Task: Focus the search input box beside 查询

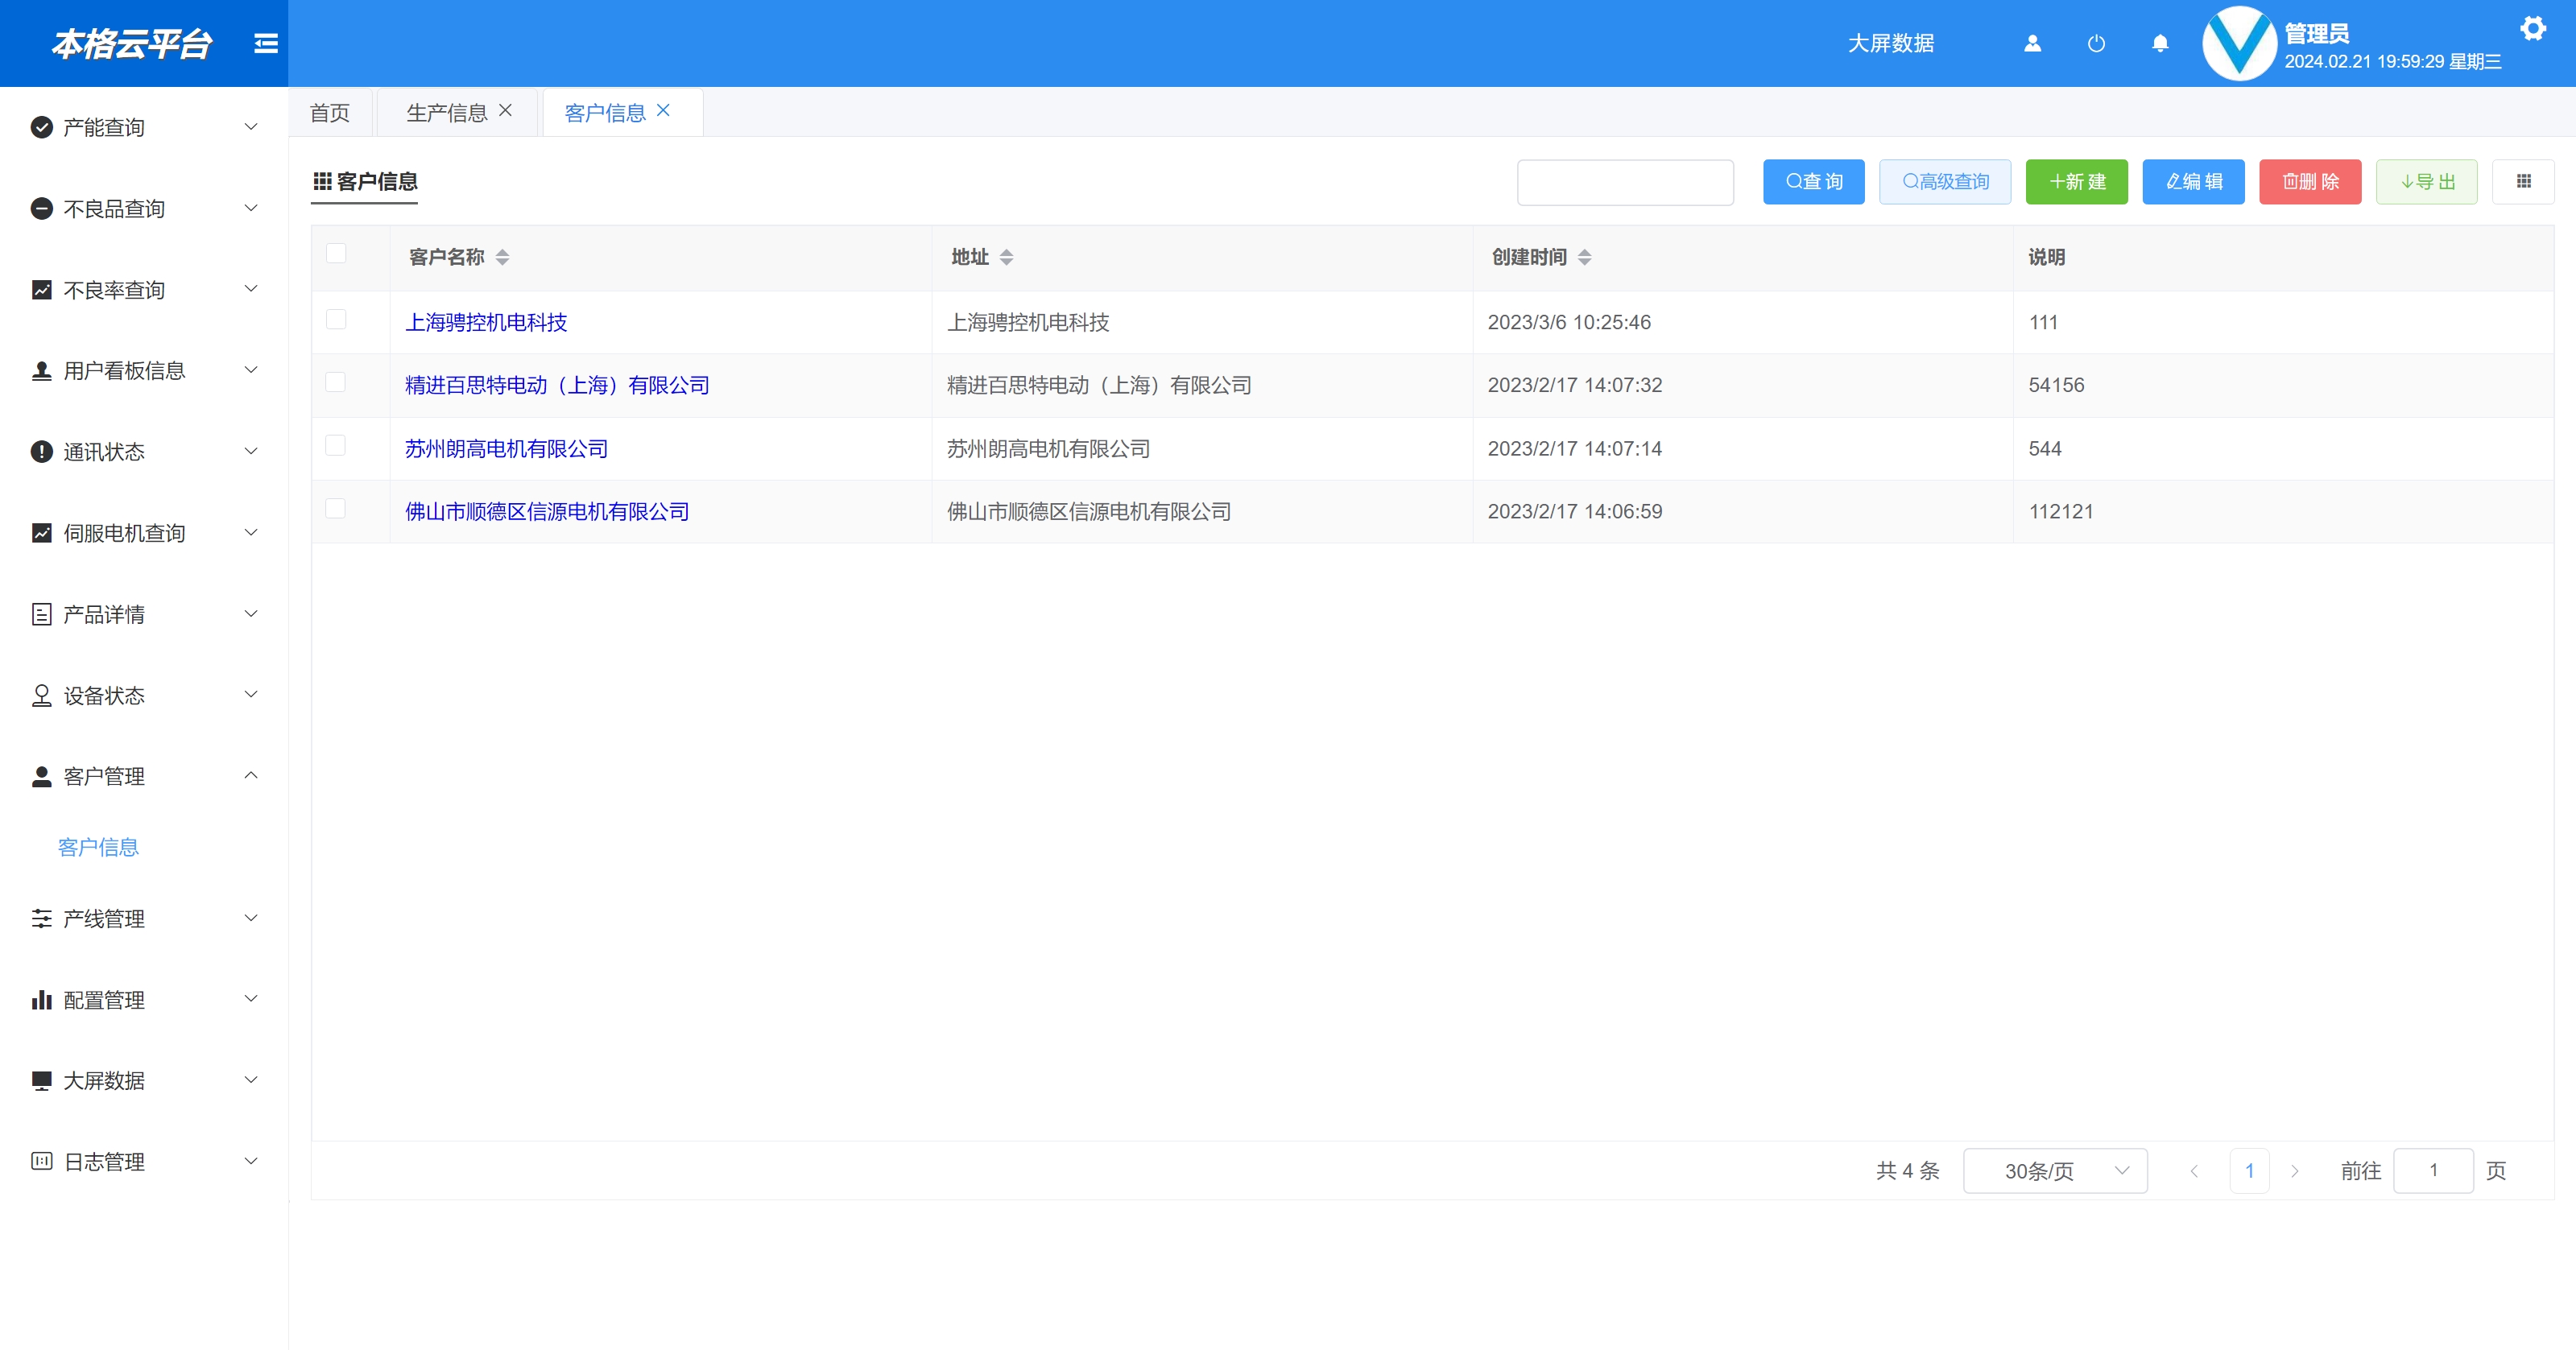Action: [1625, 182]
